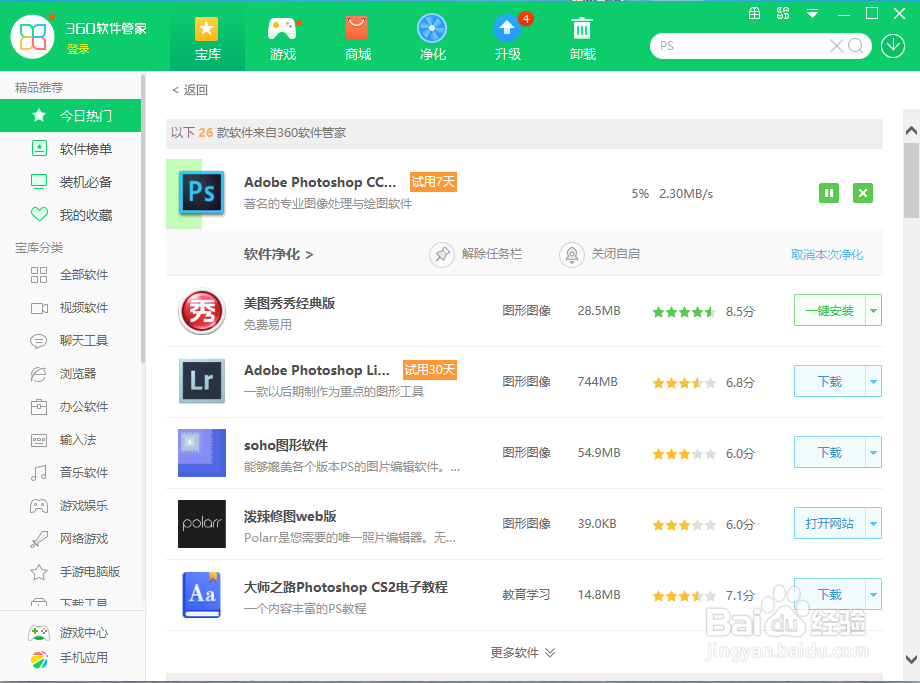Switch to the 游戏 tab

[x=282, y=39]
